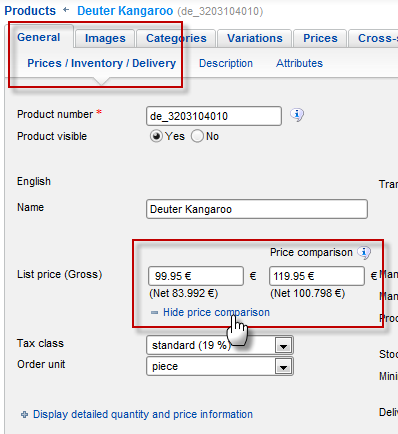Click the Order unit label

click(x=41, y=364)
